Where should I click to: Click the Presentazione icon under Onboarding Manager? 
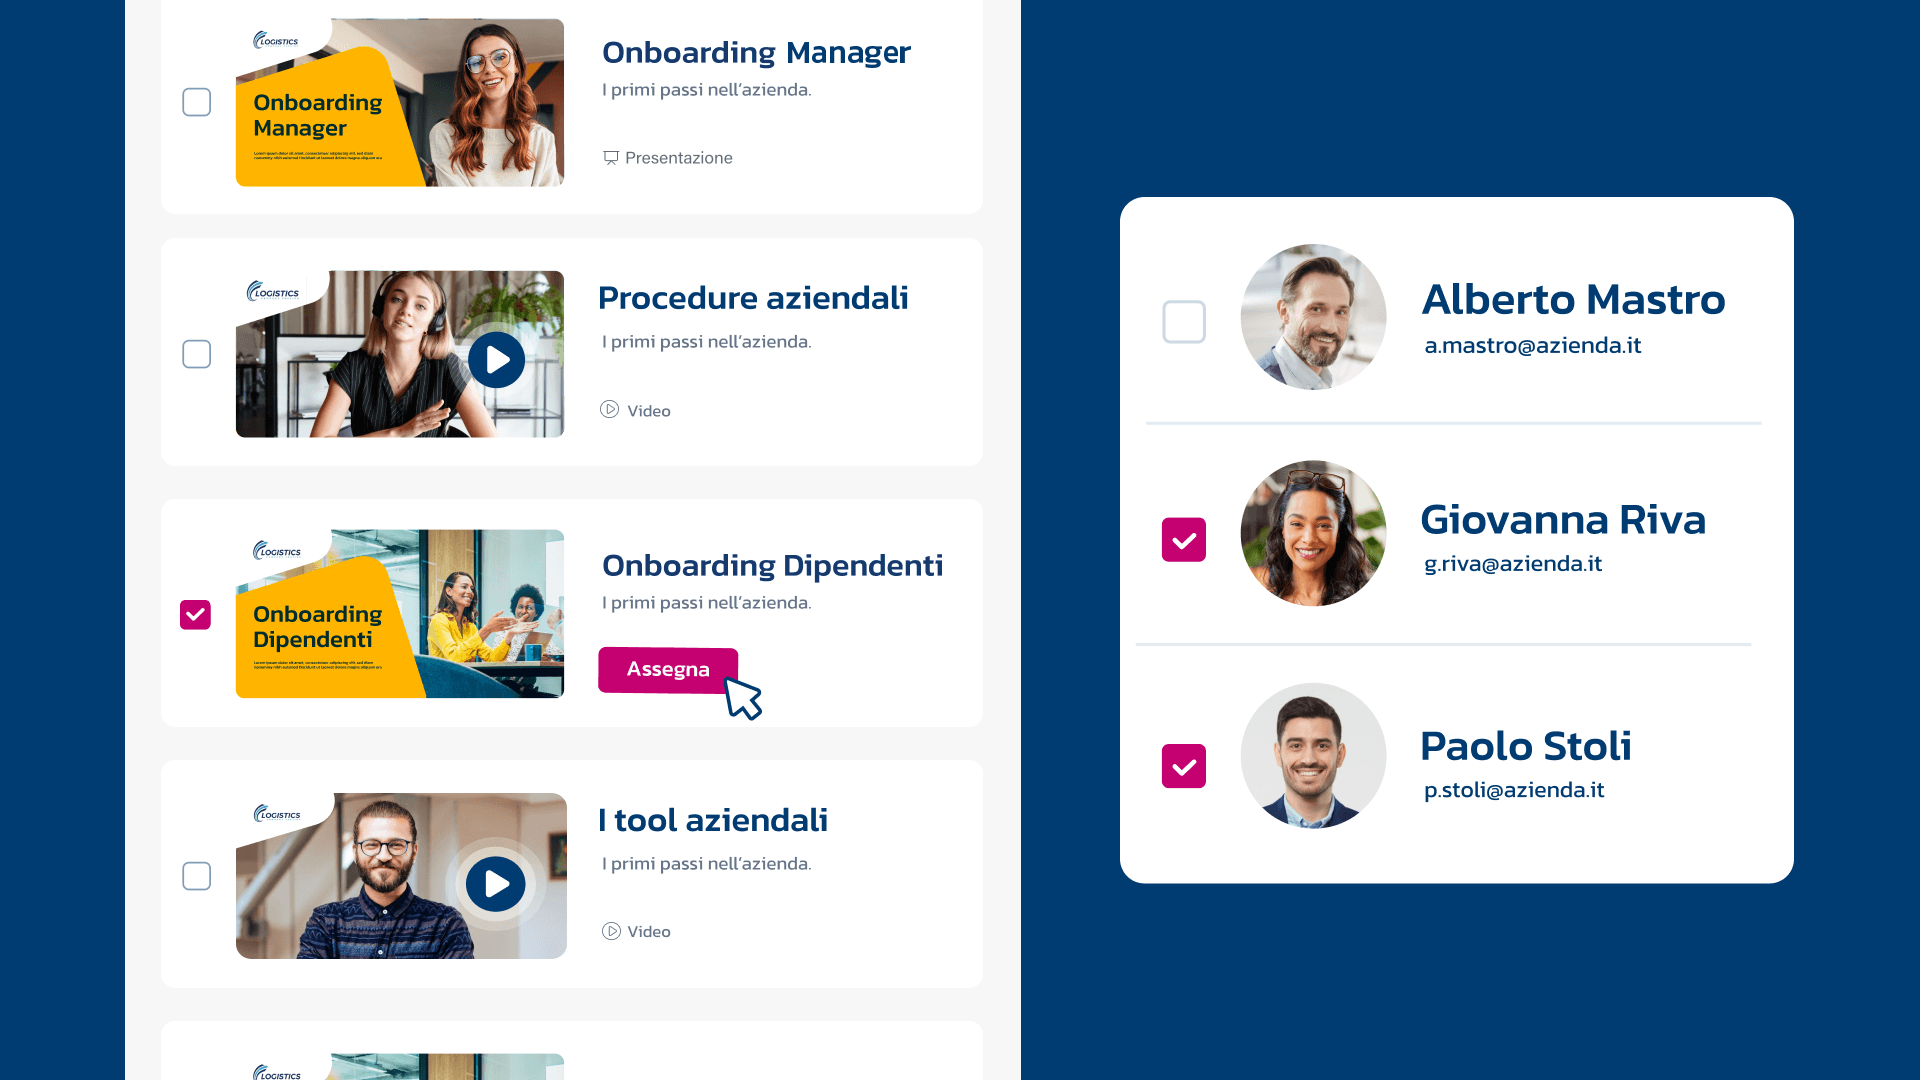611,158
